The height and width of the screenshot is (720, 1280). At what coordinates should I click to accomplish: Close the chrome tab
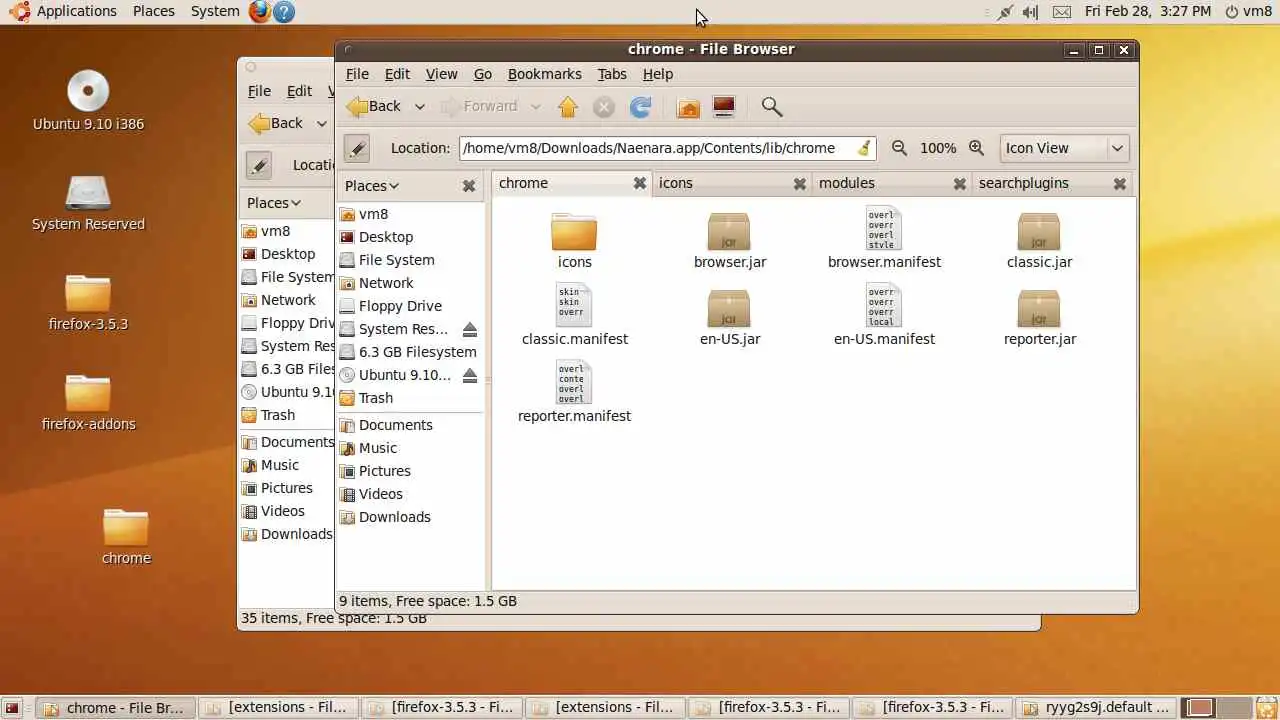coord(639,184)
